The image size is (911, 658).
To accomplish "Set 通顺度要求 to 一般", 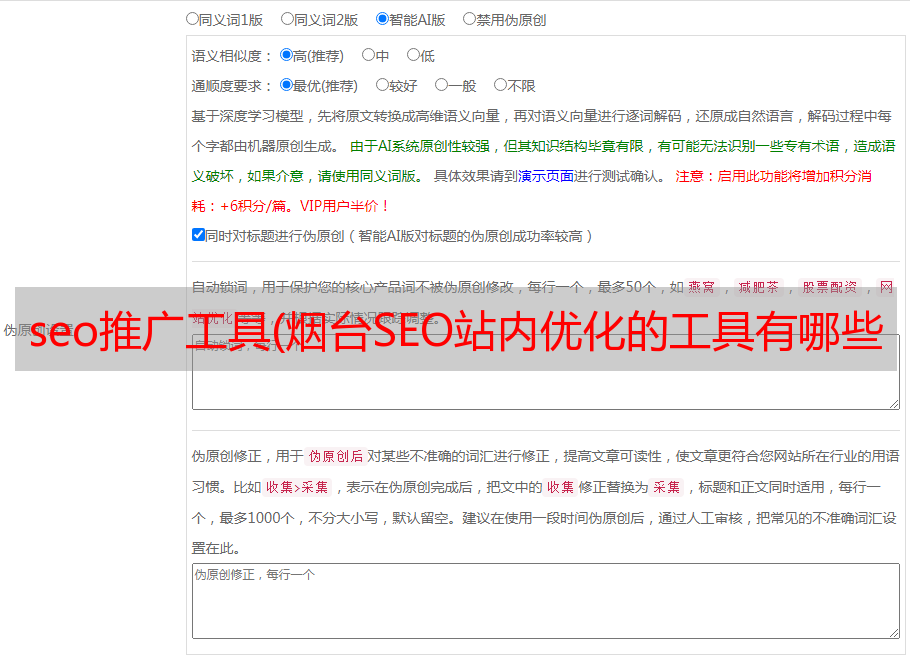I will tap(442, 85).
